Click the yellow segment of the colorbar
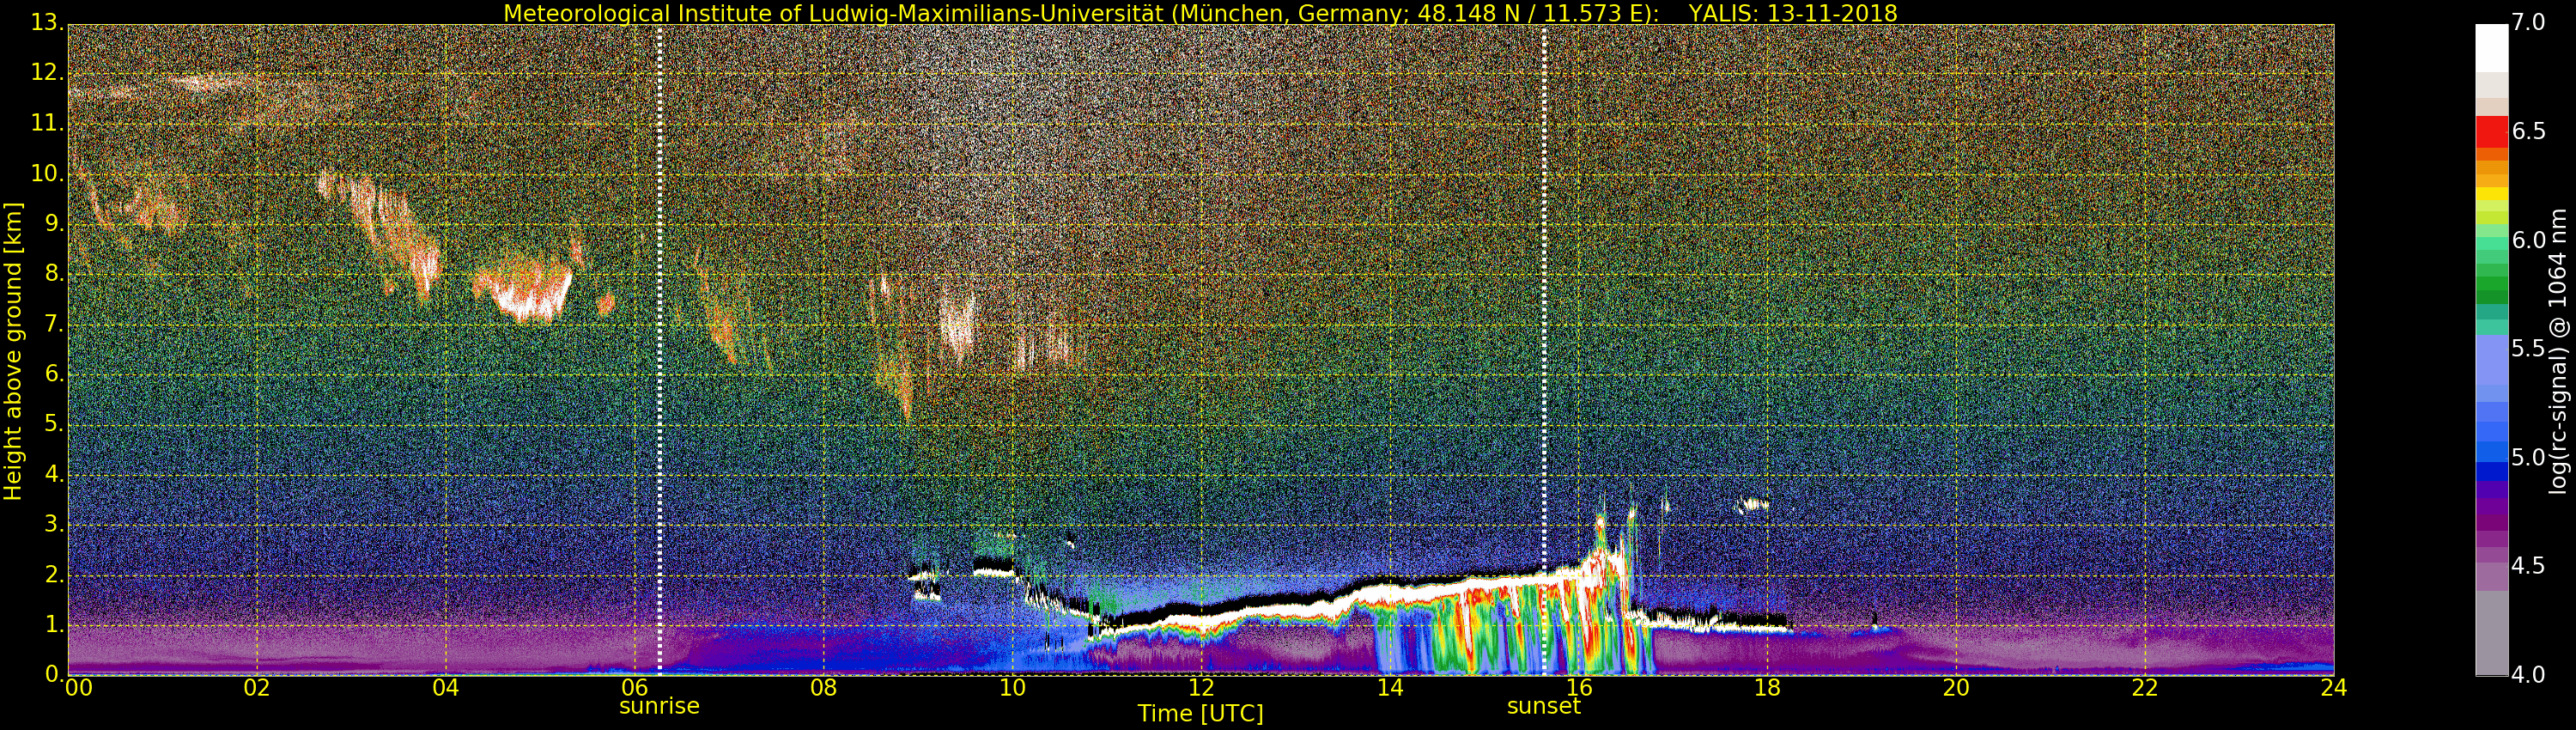 click(2491, 194)
